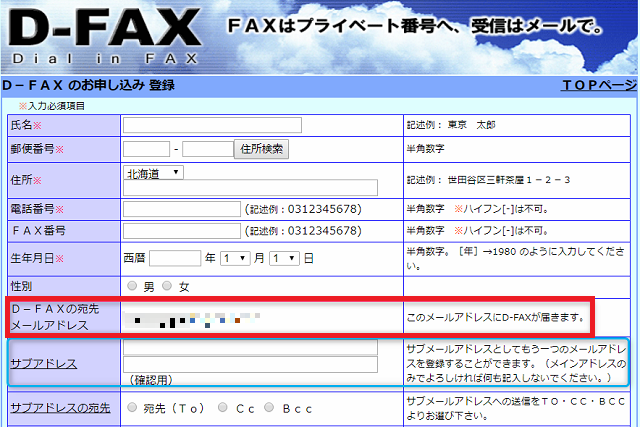
Task: Click the D-FAXのお申し込み 登録 heading
Action: coord(89,85)
